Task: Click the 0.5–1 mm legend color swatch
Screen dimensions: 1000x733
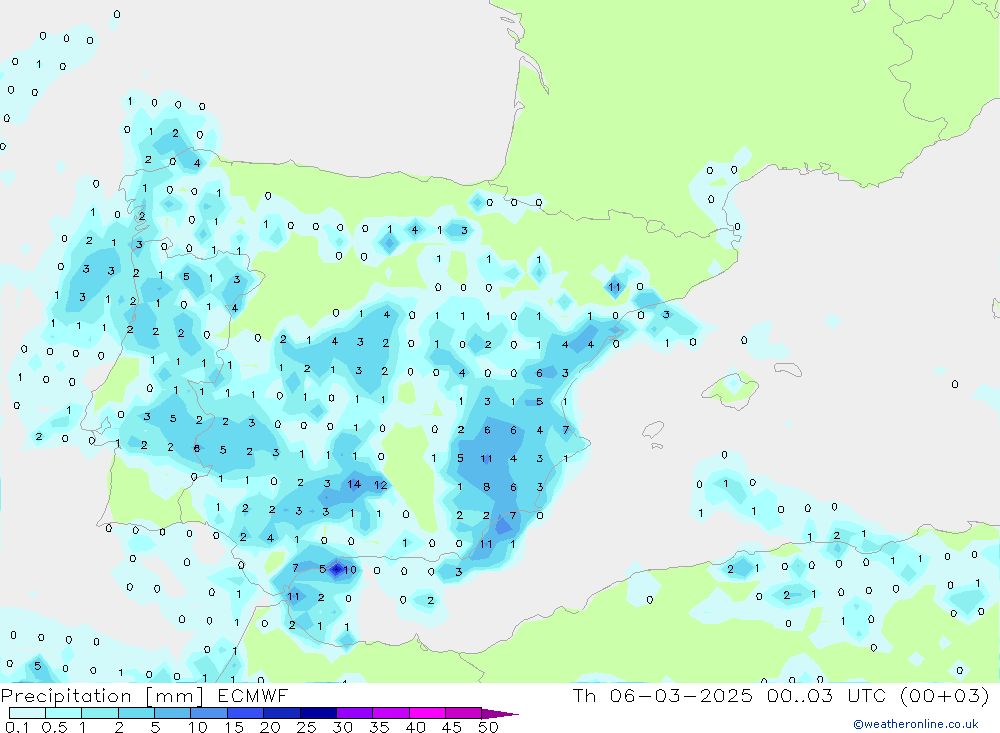Action: (x=64, y=713)
